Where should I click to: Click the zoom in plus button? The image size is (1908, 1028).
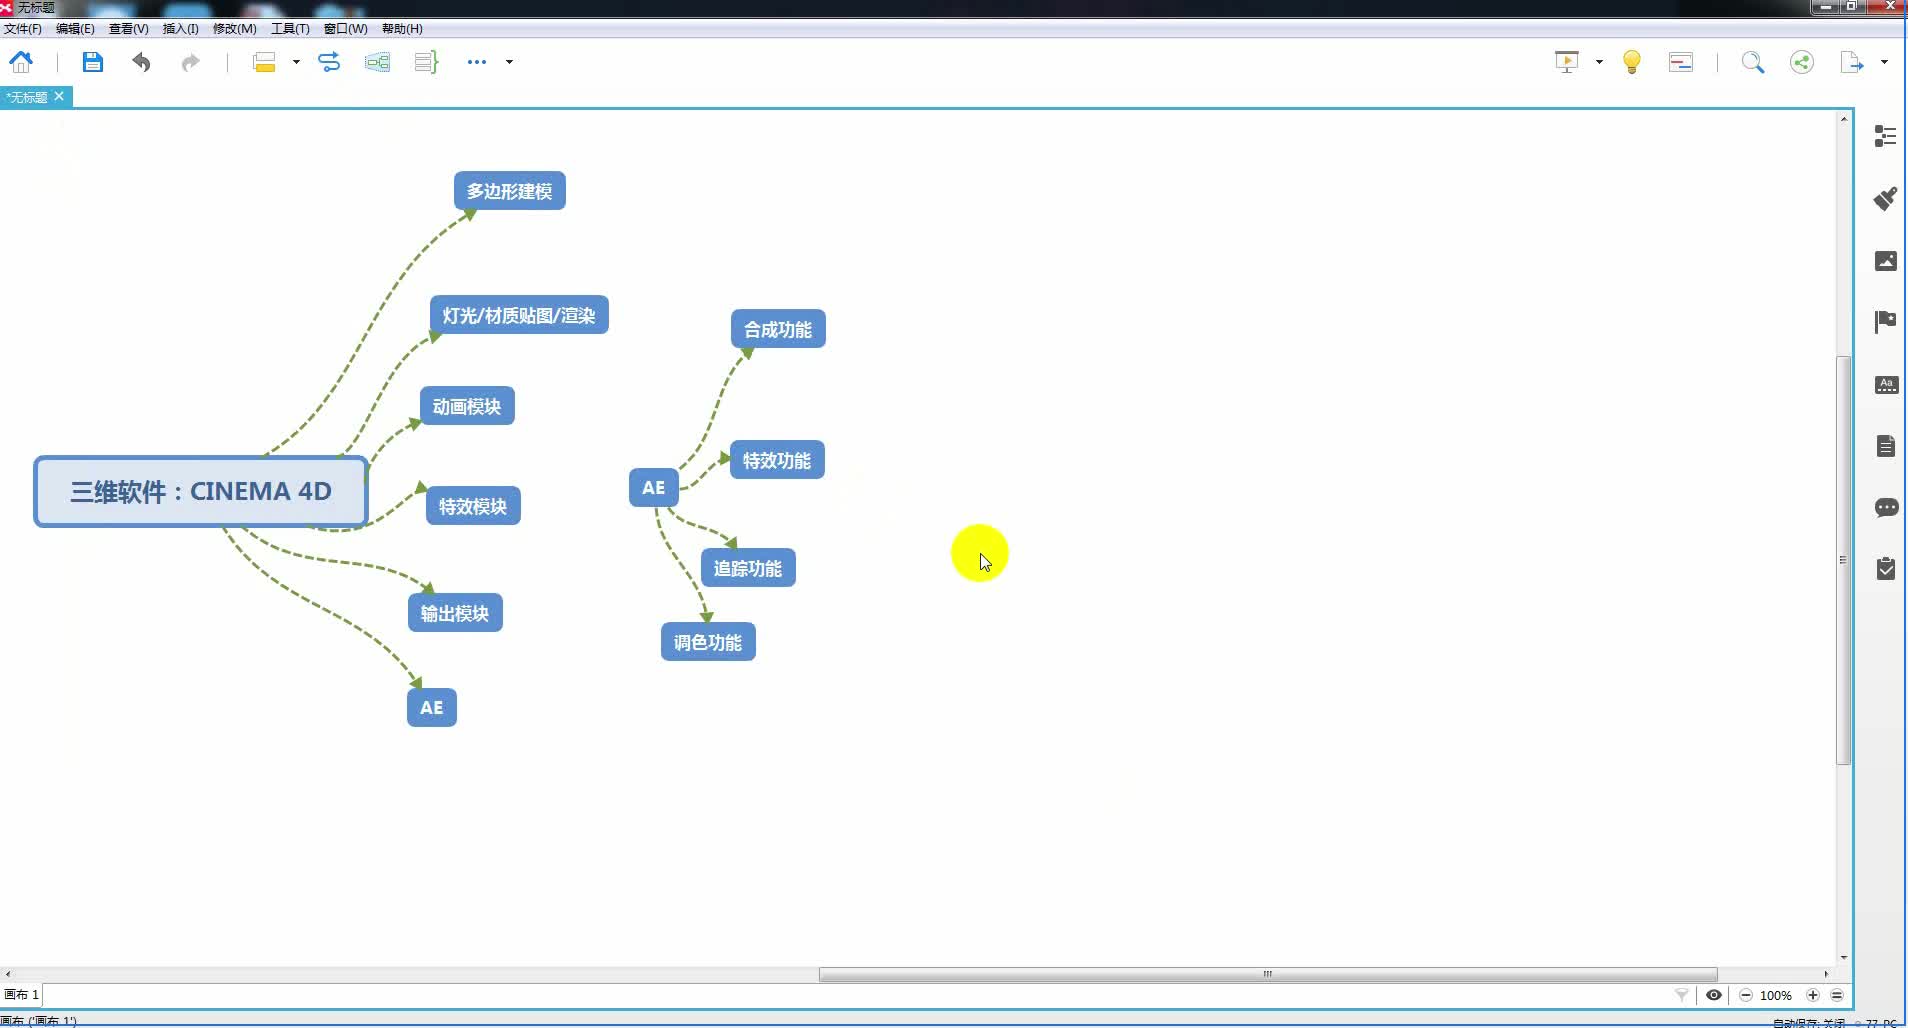pos(1812,995)
